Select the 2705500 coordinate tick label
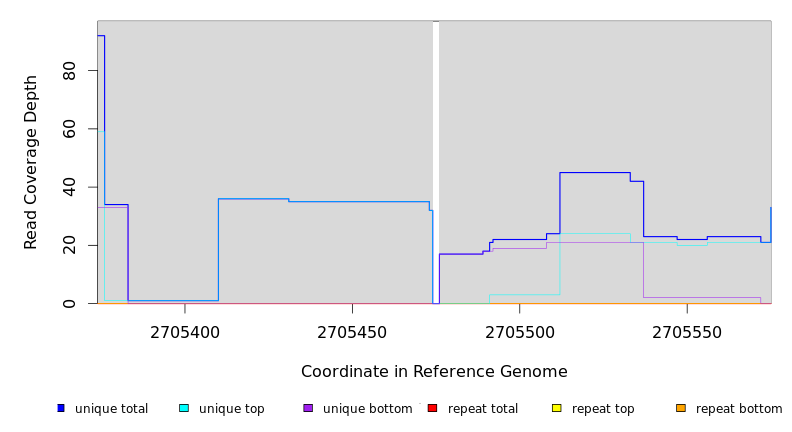Viewport: 792px width, 432px height. pyautogui.click(x=519, y=332)
